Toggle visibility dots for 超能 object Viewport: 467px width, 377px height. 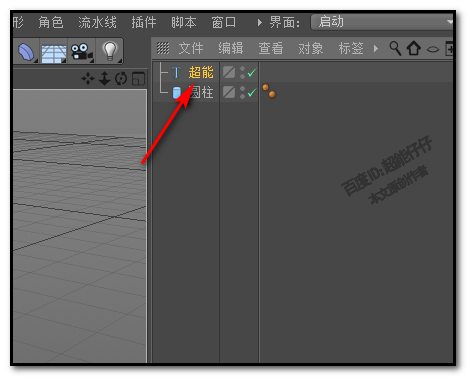242,72
